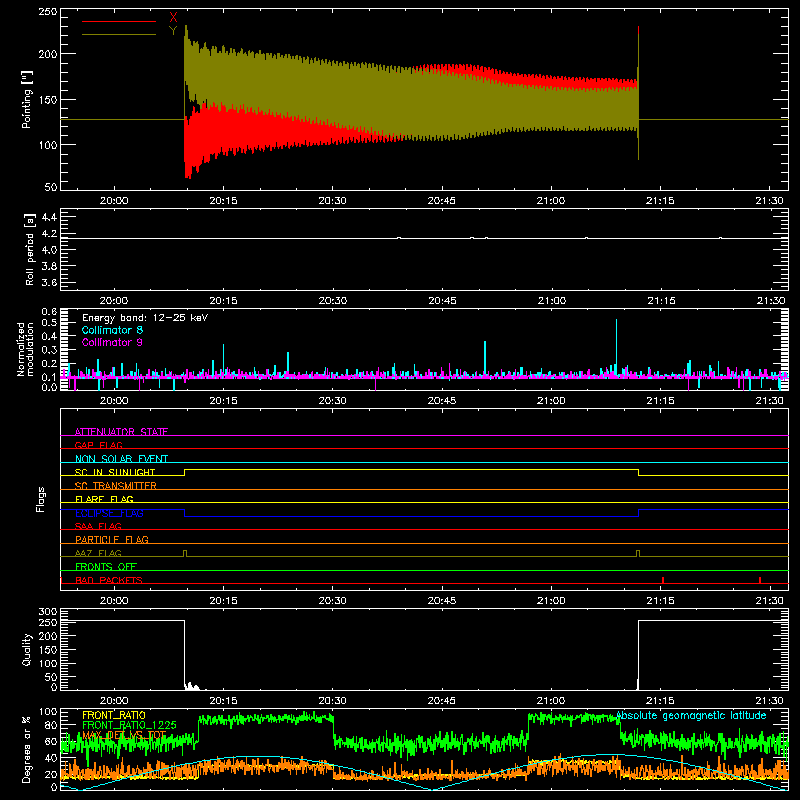Click the red legend line for X
Viewport: 800px width, 800px height.
click(x=119, y=21)
